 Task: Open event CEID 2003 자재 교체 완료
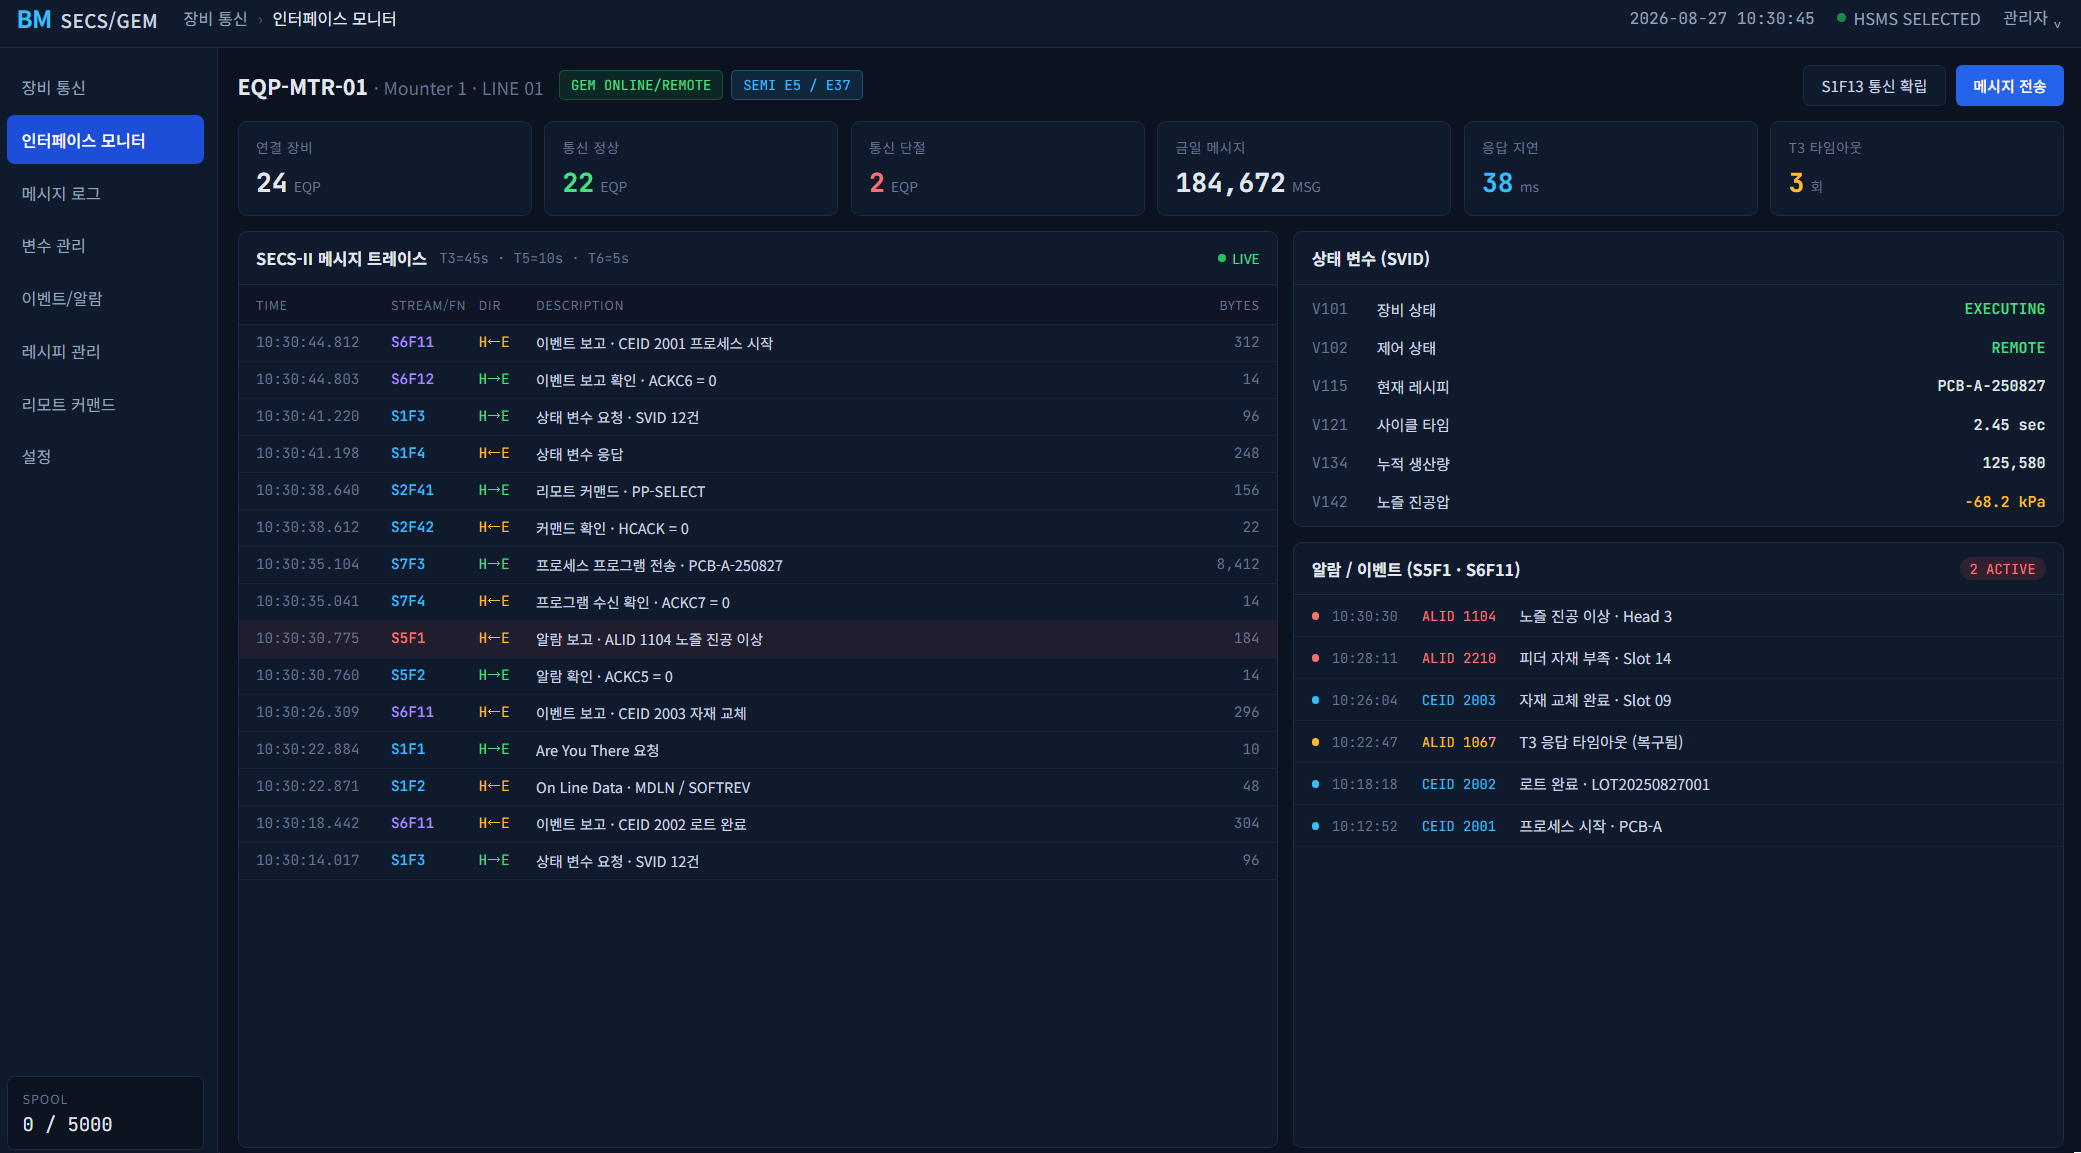tap(1678, 701)
